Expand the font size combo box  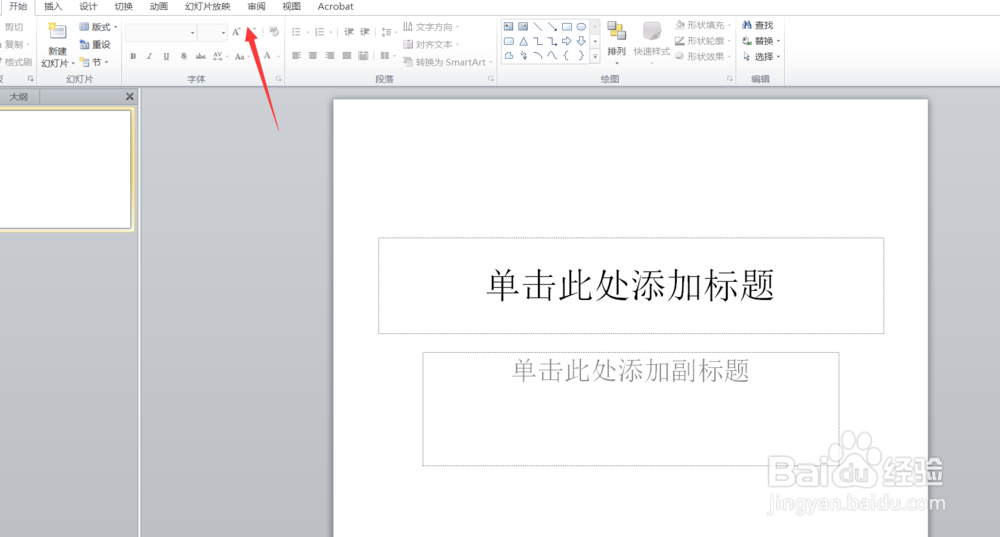pyautogui.click(x=223, y=33)
